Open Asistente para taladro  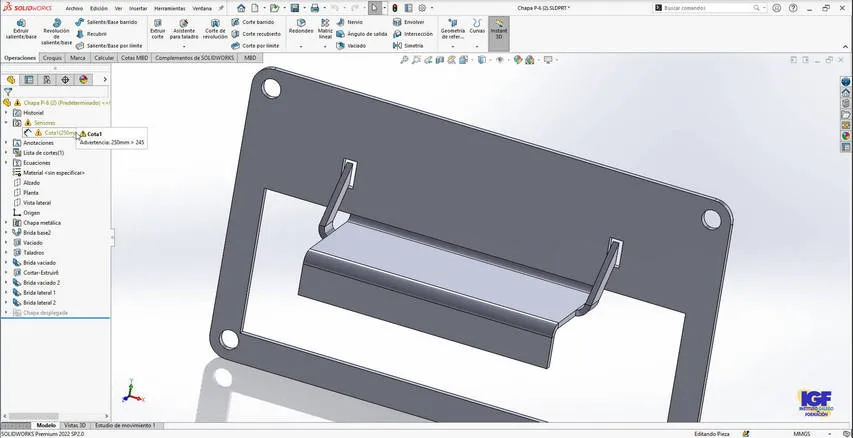pos(184,29)
